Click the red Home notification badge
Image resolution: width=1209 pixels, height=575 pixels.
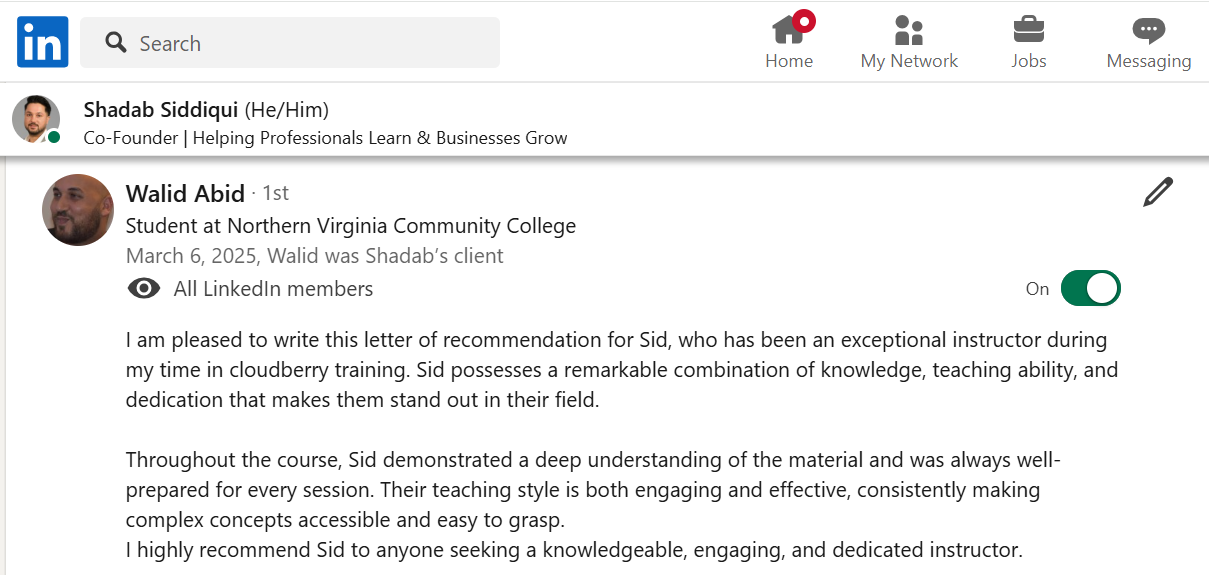(x=803, y=20)
